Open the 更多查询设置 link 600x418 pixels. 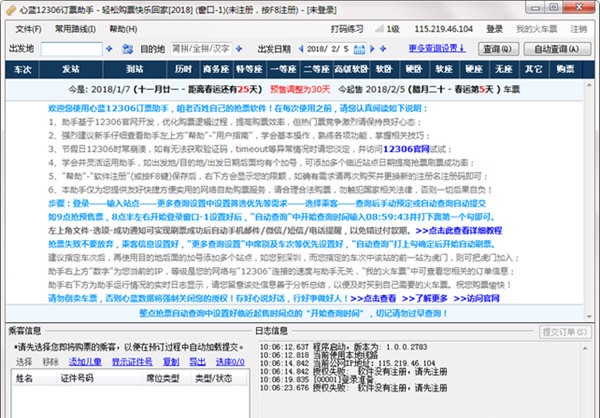(x=437, y=48)
